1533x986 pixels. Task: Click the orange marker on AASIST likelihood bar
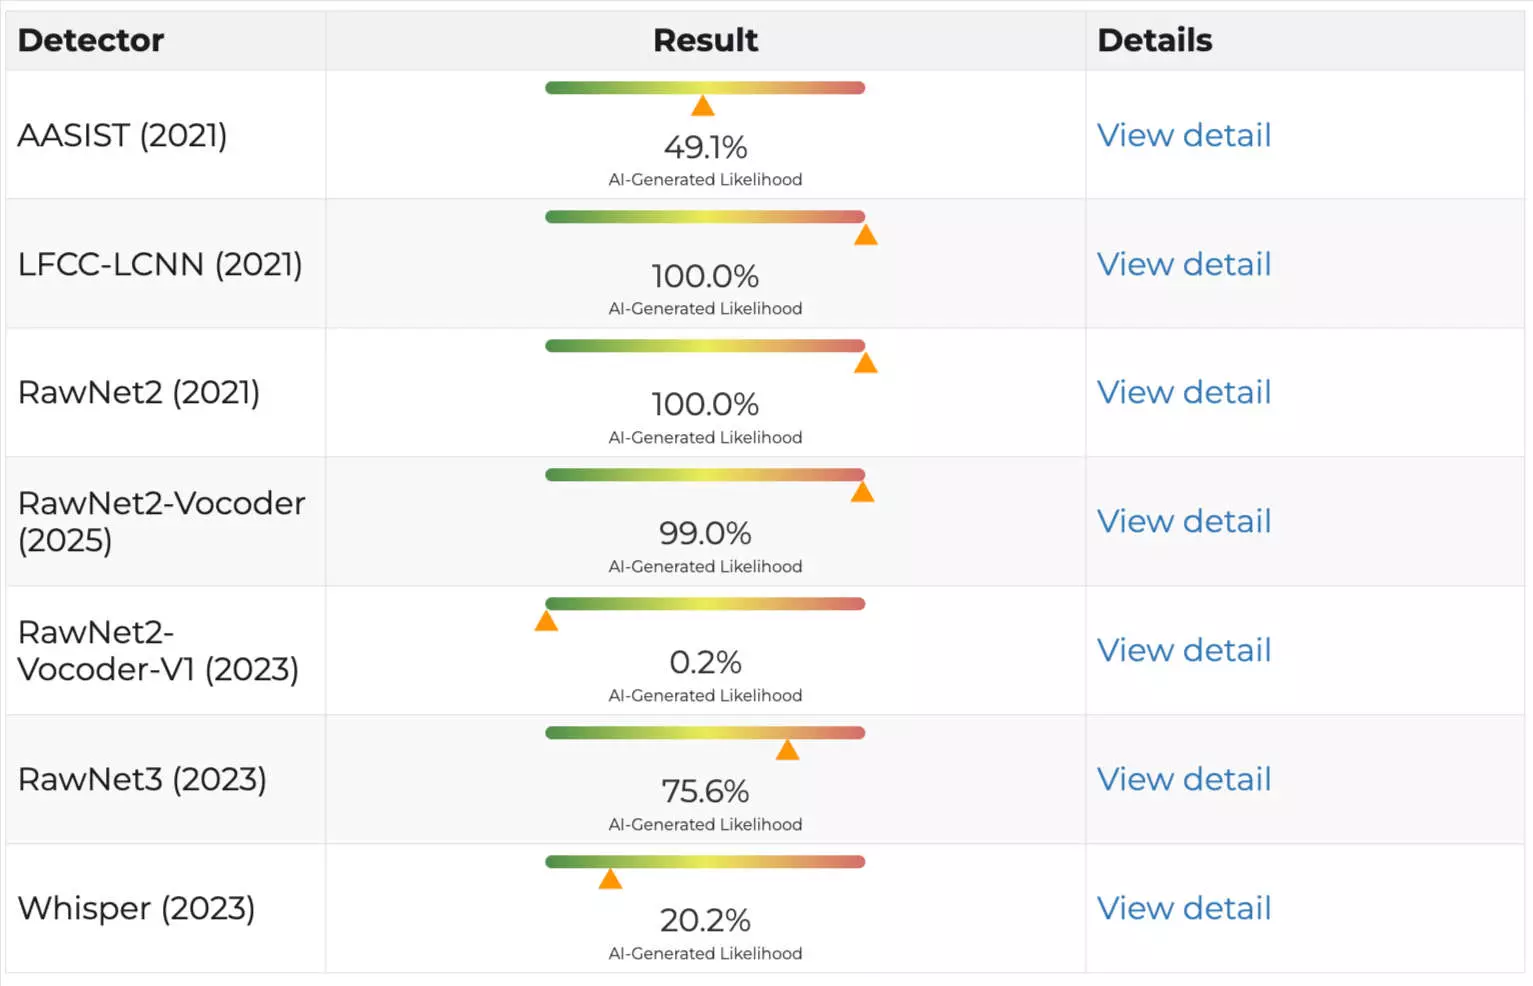703,106
